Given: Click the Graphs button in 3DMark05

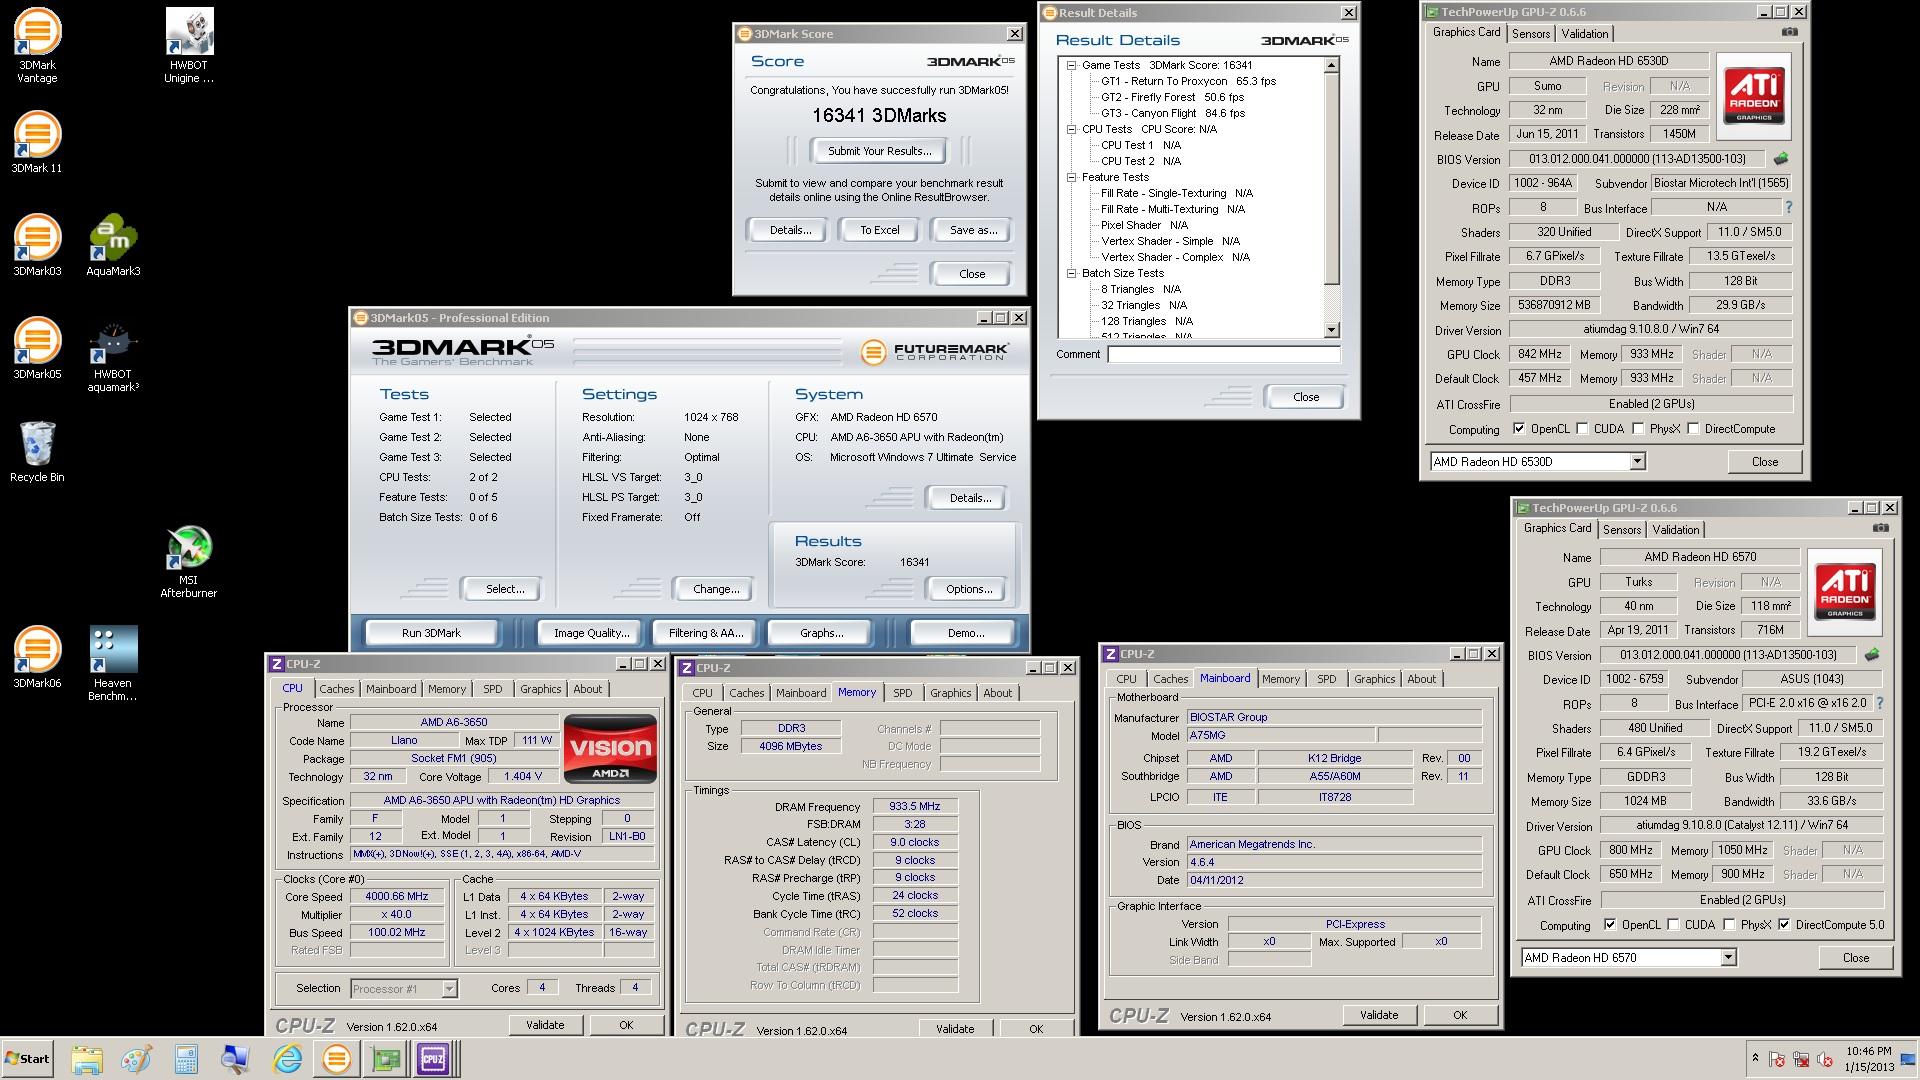Looking at the screenshot, I should click(x=821, y=633).
